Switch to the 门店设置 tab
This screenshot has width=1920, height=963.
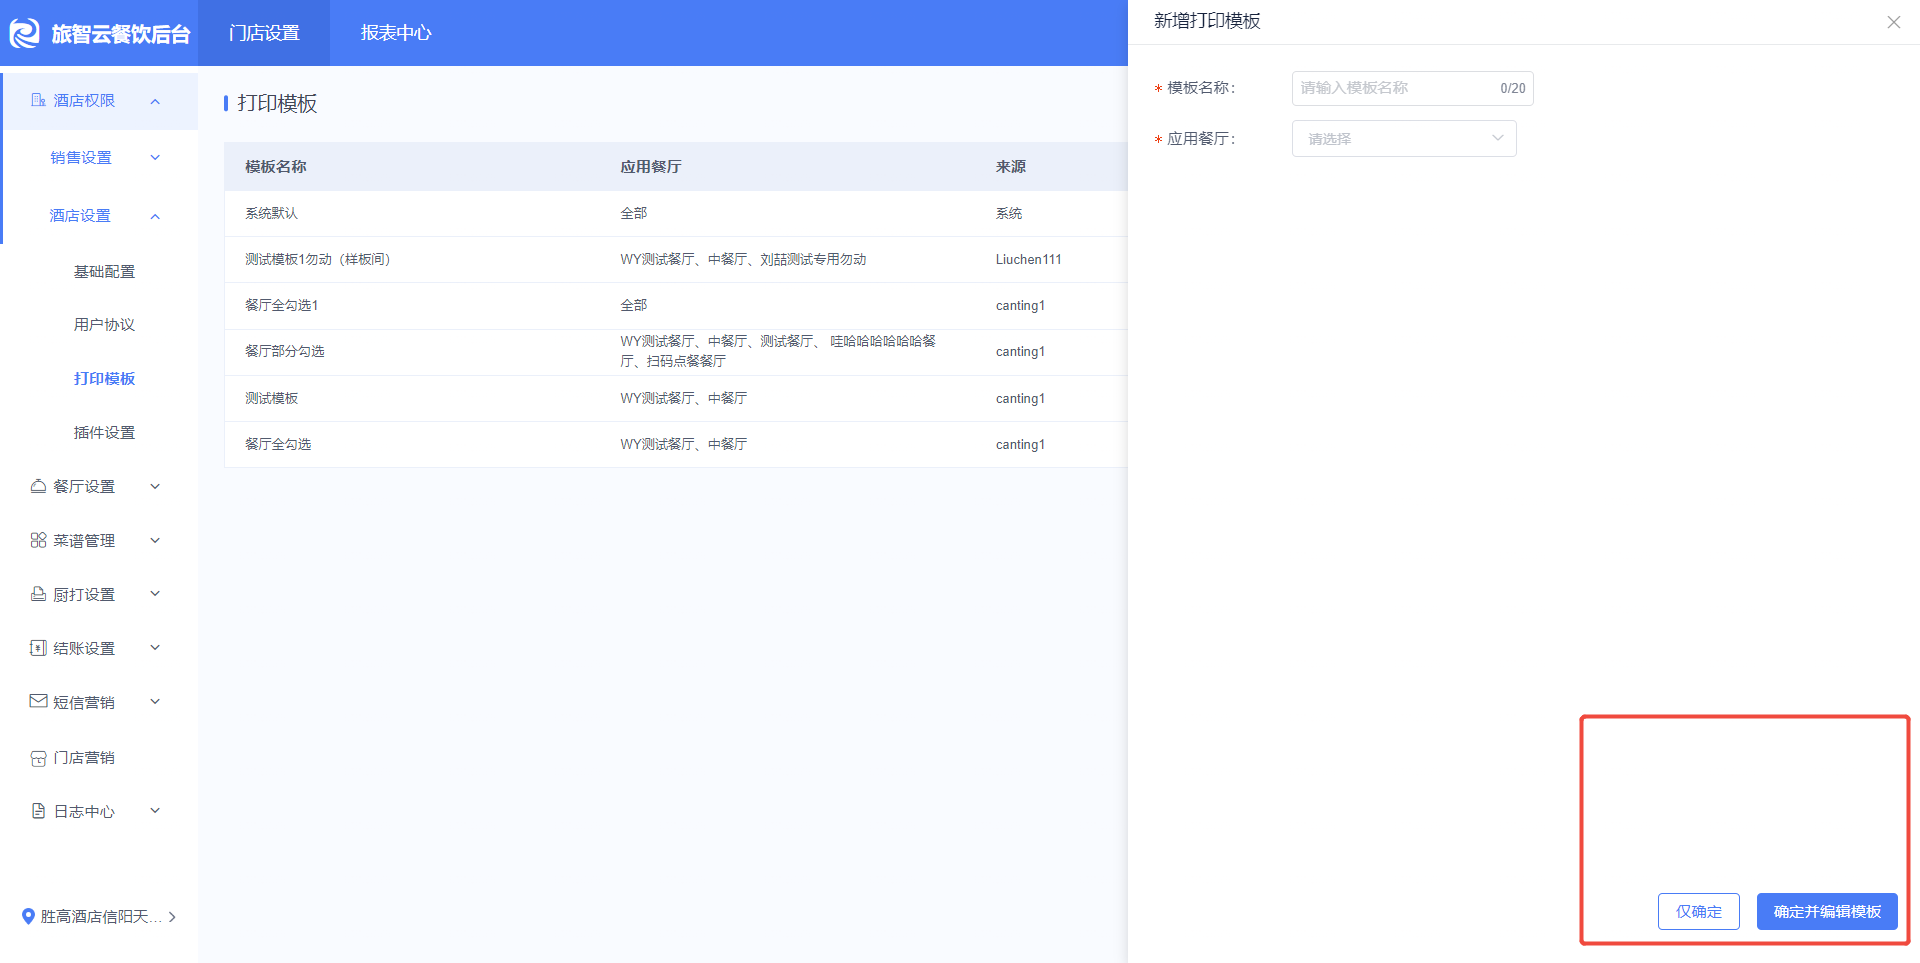tap(264, 33)
